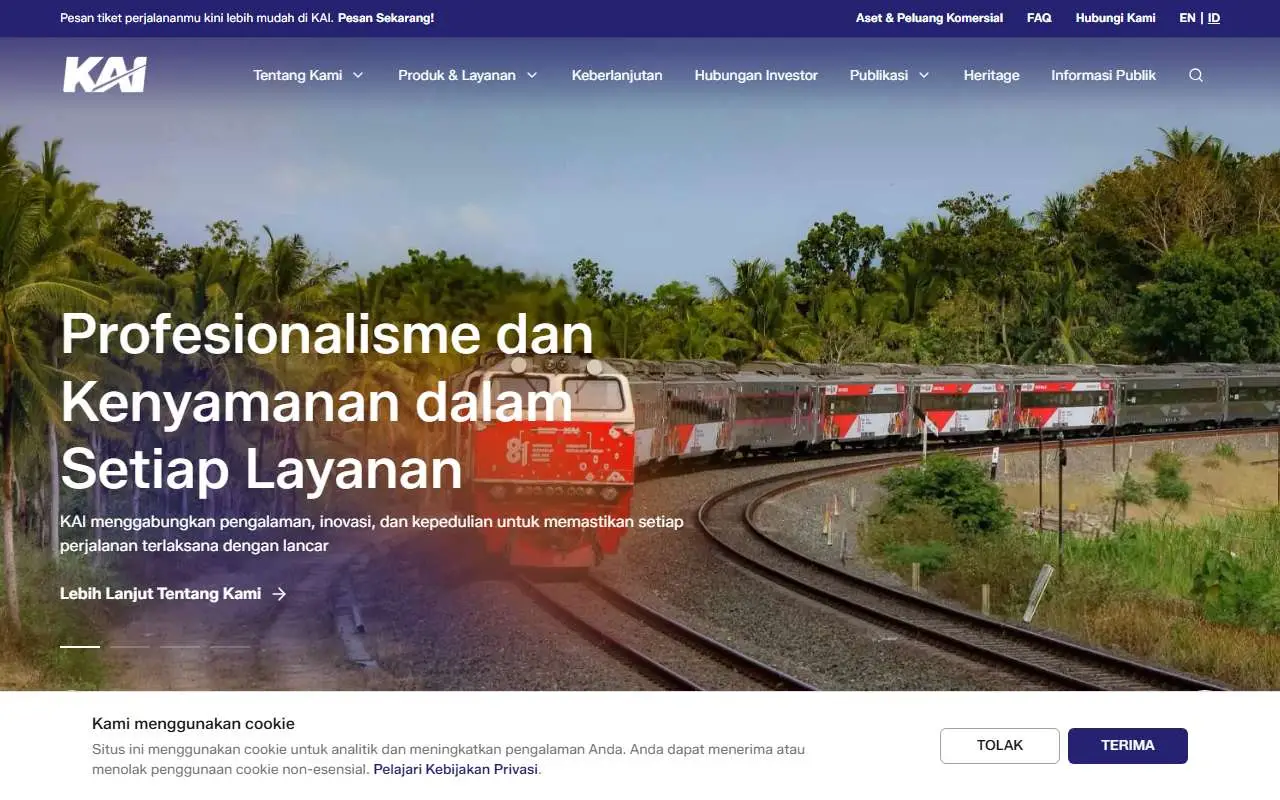
Task: Click the Kami menggunakan cookie heading
Action: [193, 724]
